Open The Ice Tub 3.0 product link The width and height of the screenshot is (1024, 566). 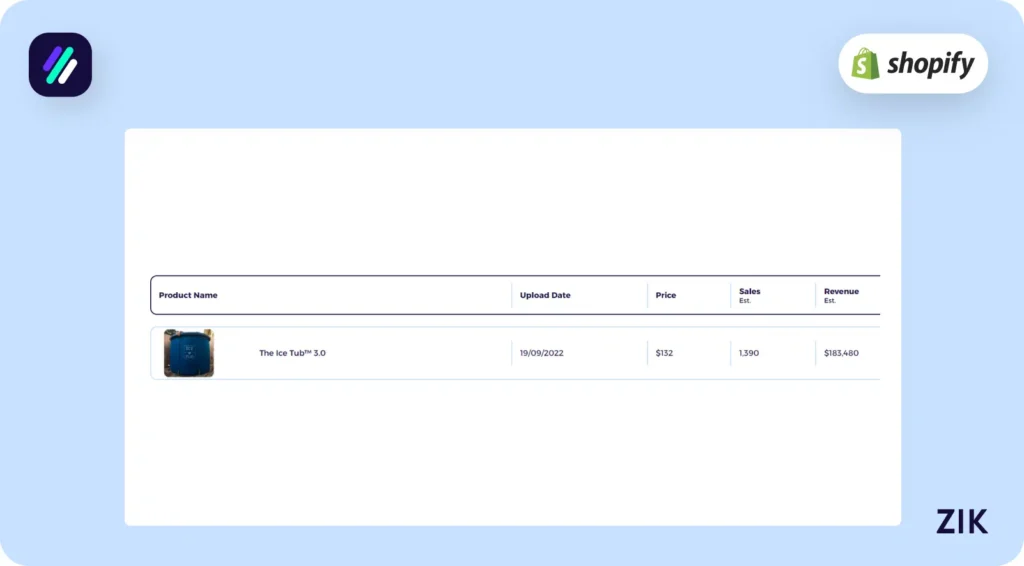[292, 353]
